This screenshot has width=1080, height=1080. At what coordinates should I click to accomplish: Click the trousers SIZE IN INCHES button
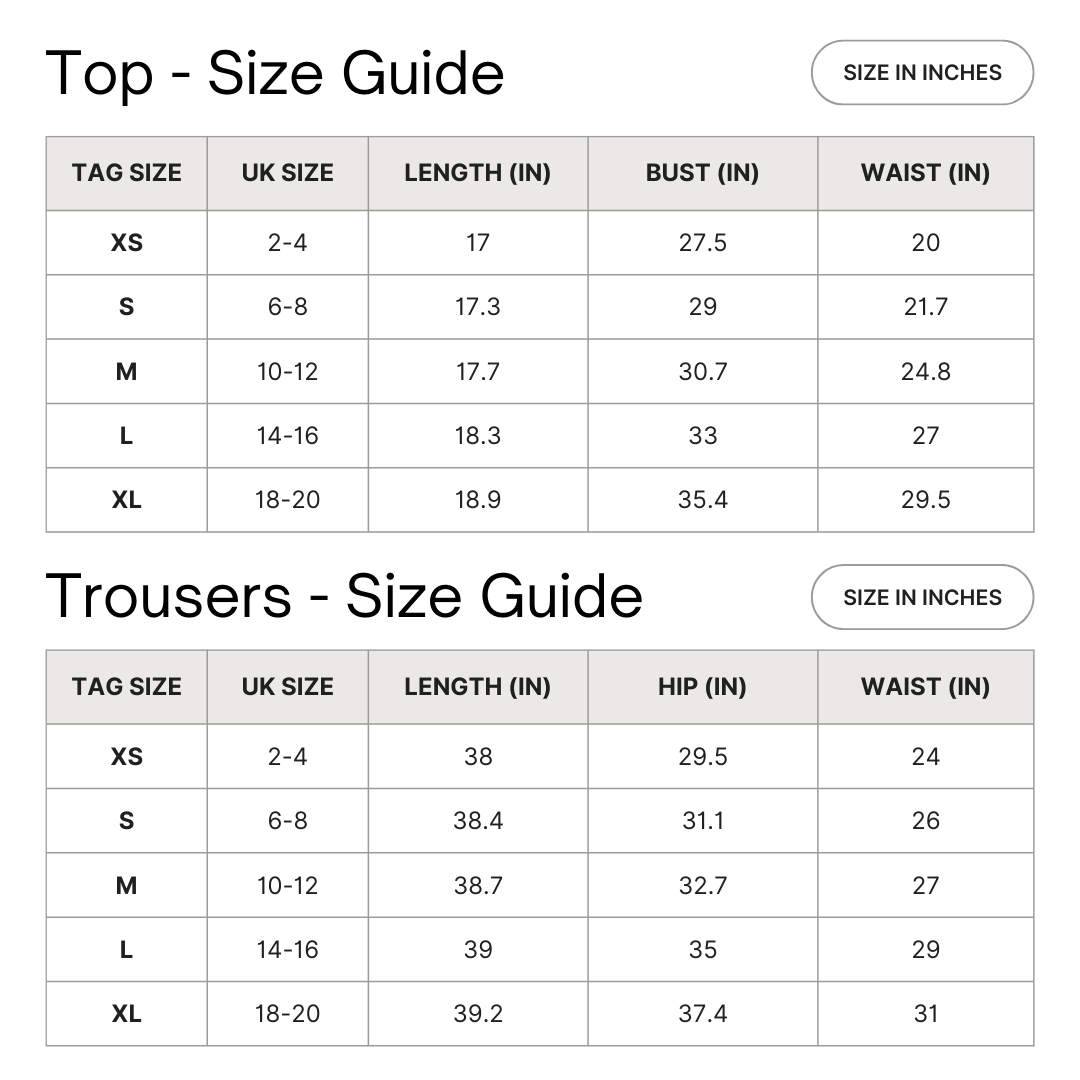coord(921,597)
